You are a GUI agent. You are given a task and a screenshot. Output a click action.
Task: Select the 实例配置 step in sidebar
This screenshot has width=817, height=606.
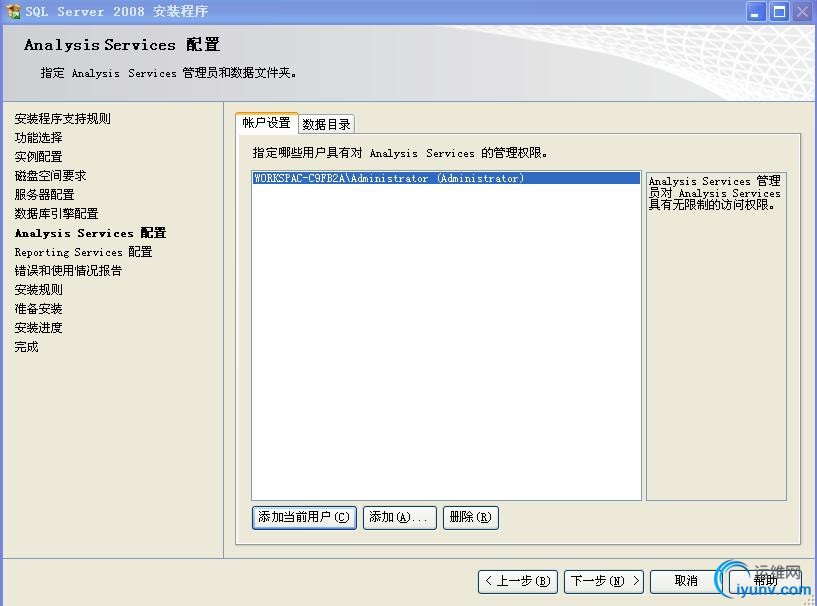[39, 157]
